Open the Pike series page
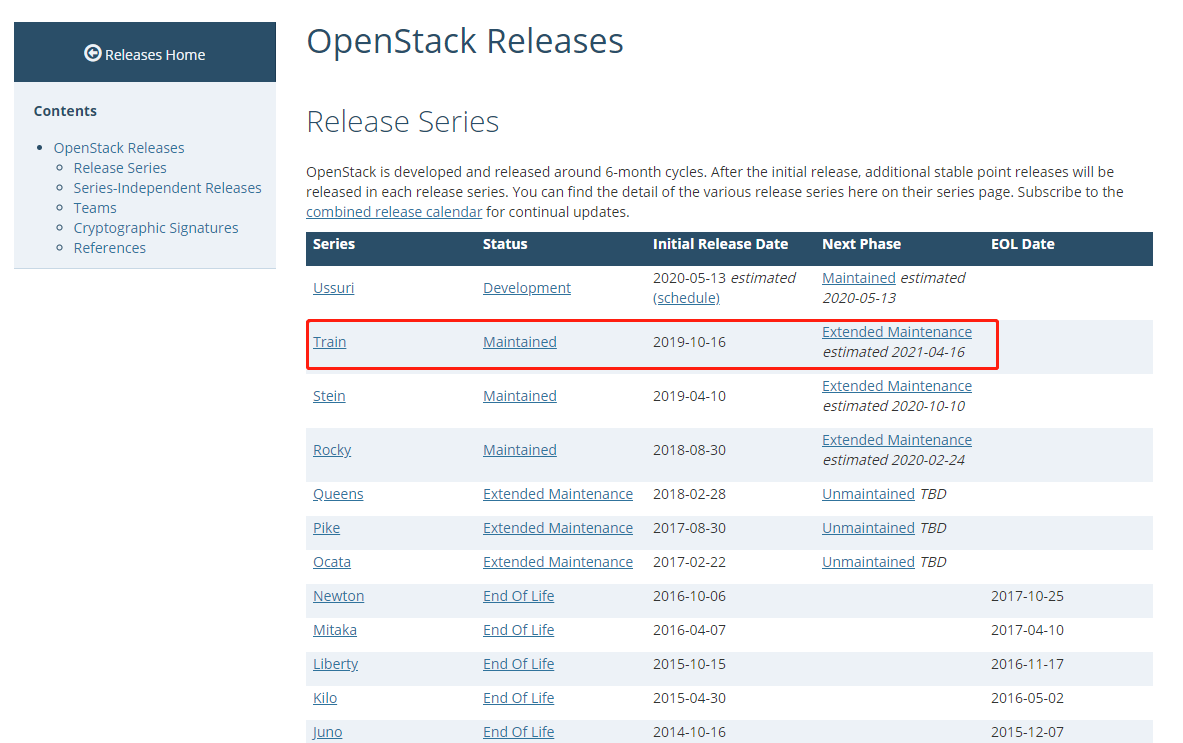Image resolution: width=1183 pixels, height=743 pixels. tap(327, 528)
